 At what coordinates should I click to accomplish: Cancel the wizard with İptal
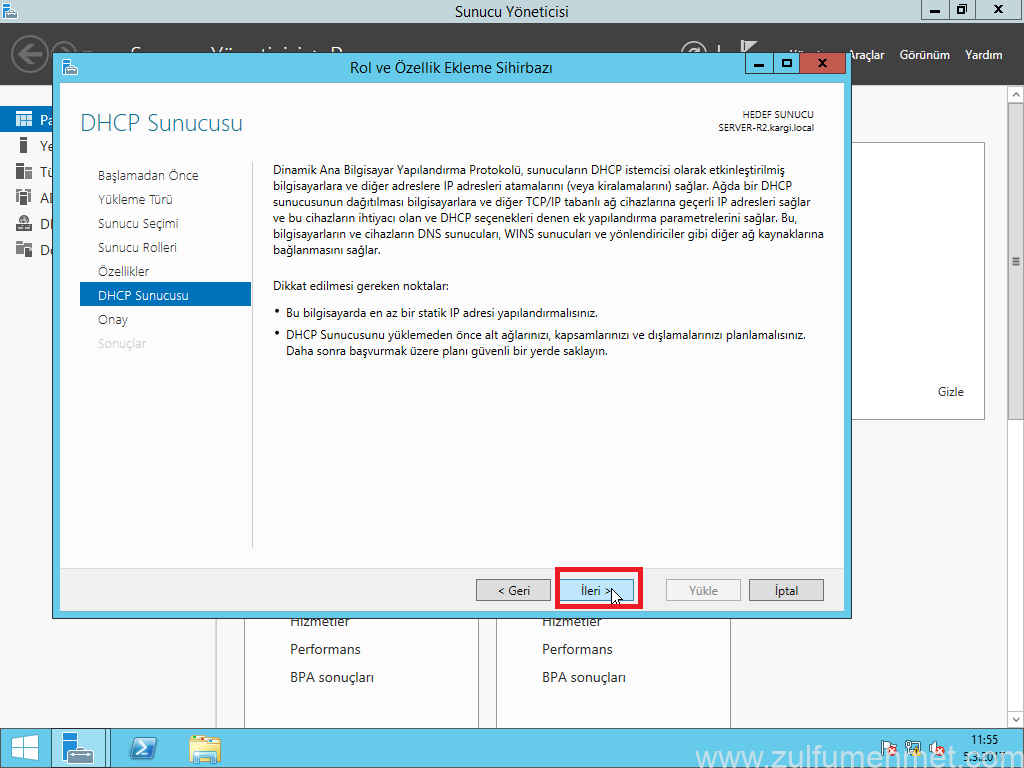click(x=786, y=590)
